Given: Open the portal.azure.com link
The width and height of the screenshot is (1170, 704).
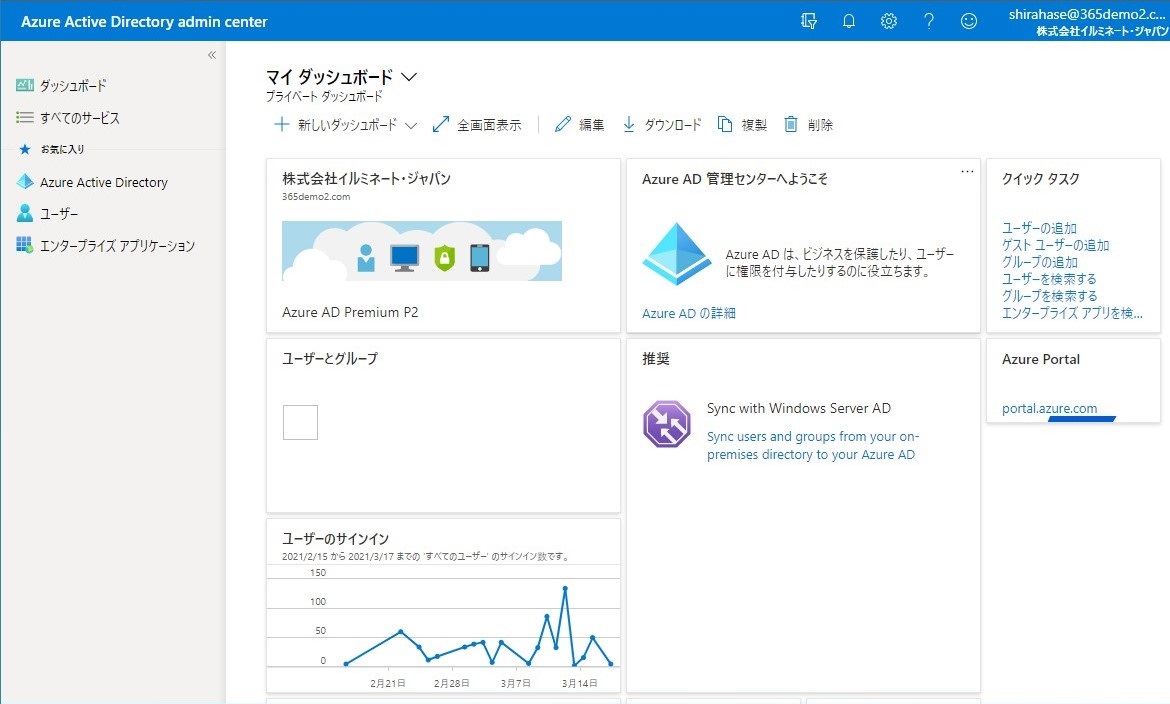Looking at the screenshot, I should click(x=1049, y=408).
